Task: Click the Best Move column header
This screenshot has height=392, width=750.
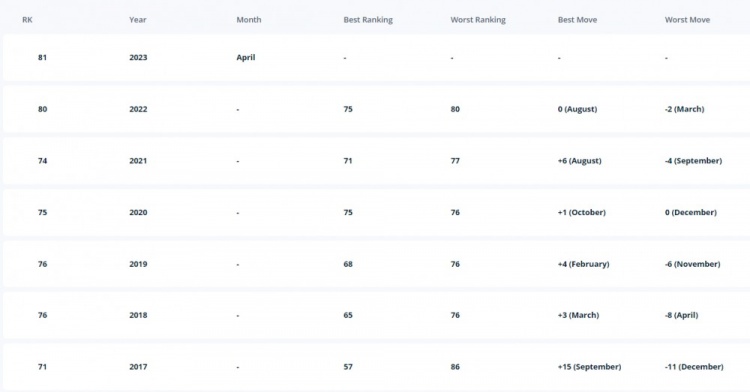Action: click(577, 20)
